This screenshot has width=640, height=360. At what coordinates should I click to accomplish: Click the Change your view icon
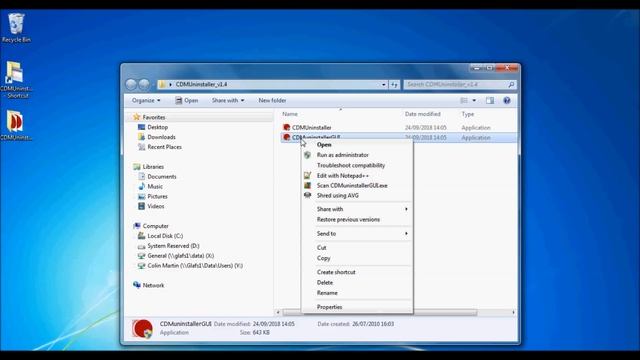point(464,100)
